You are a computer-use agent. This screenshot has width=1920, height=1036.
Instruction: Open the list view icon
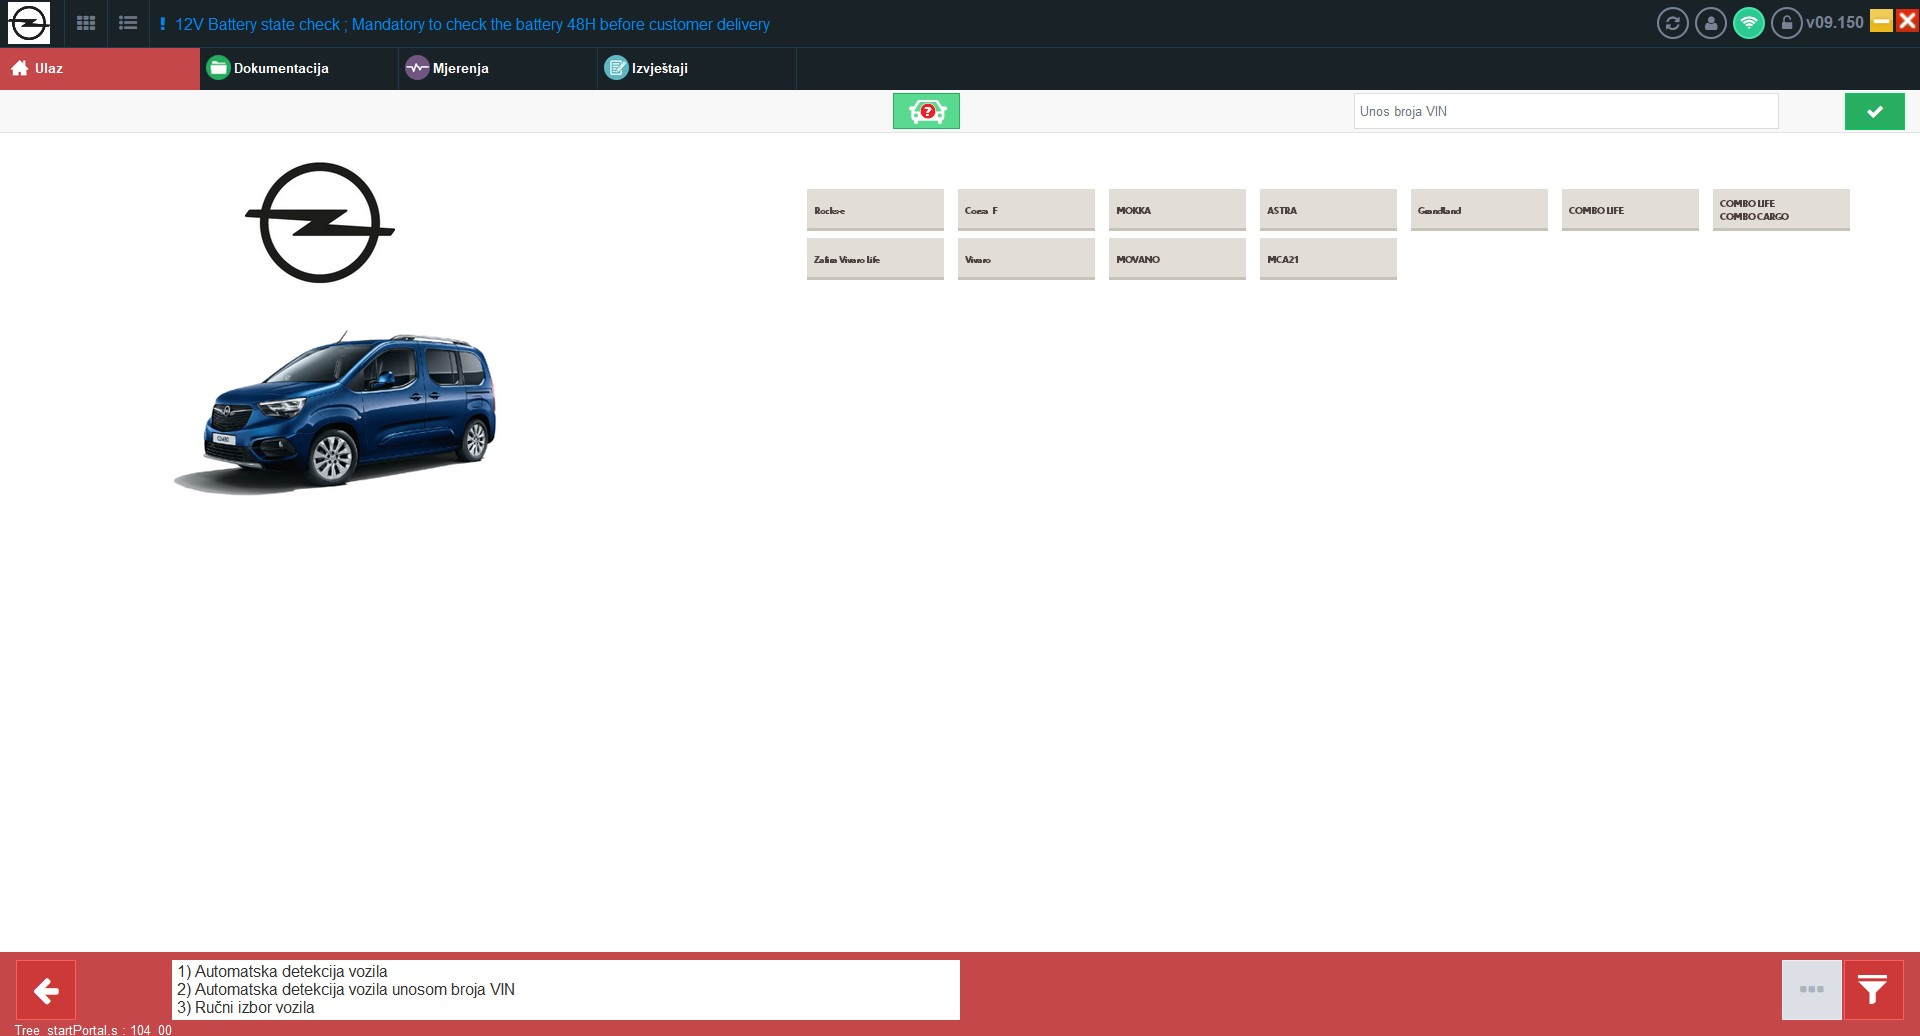coord(128,23)
